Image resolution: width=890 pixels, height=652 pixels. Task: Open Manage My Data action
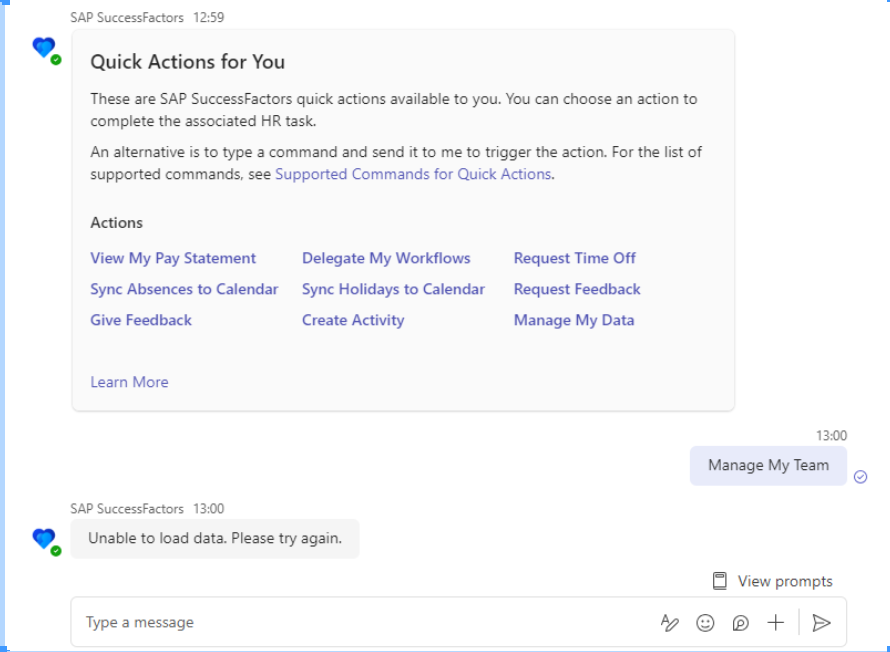[574, 320]
